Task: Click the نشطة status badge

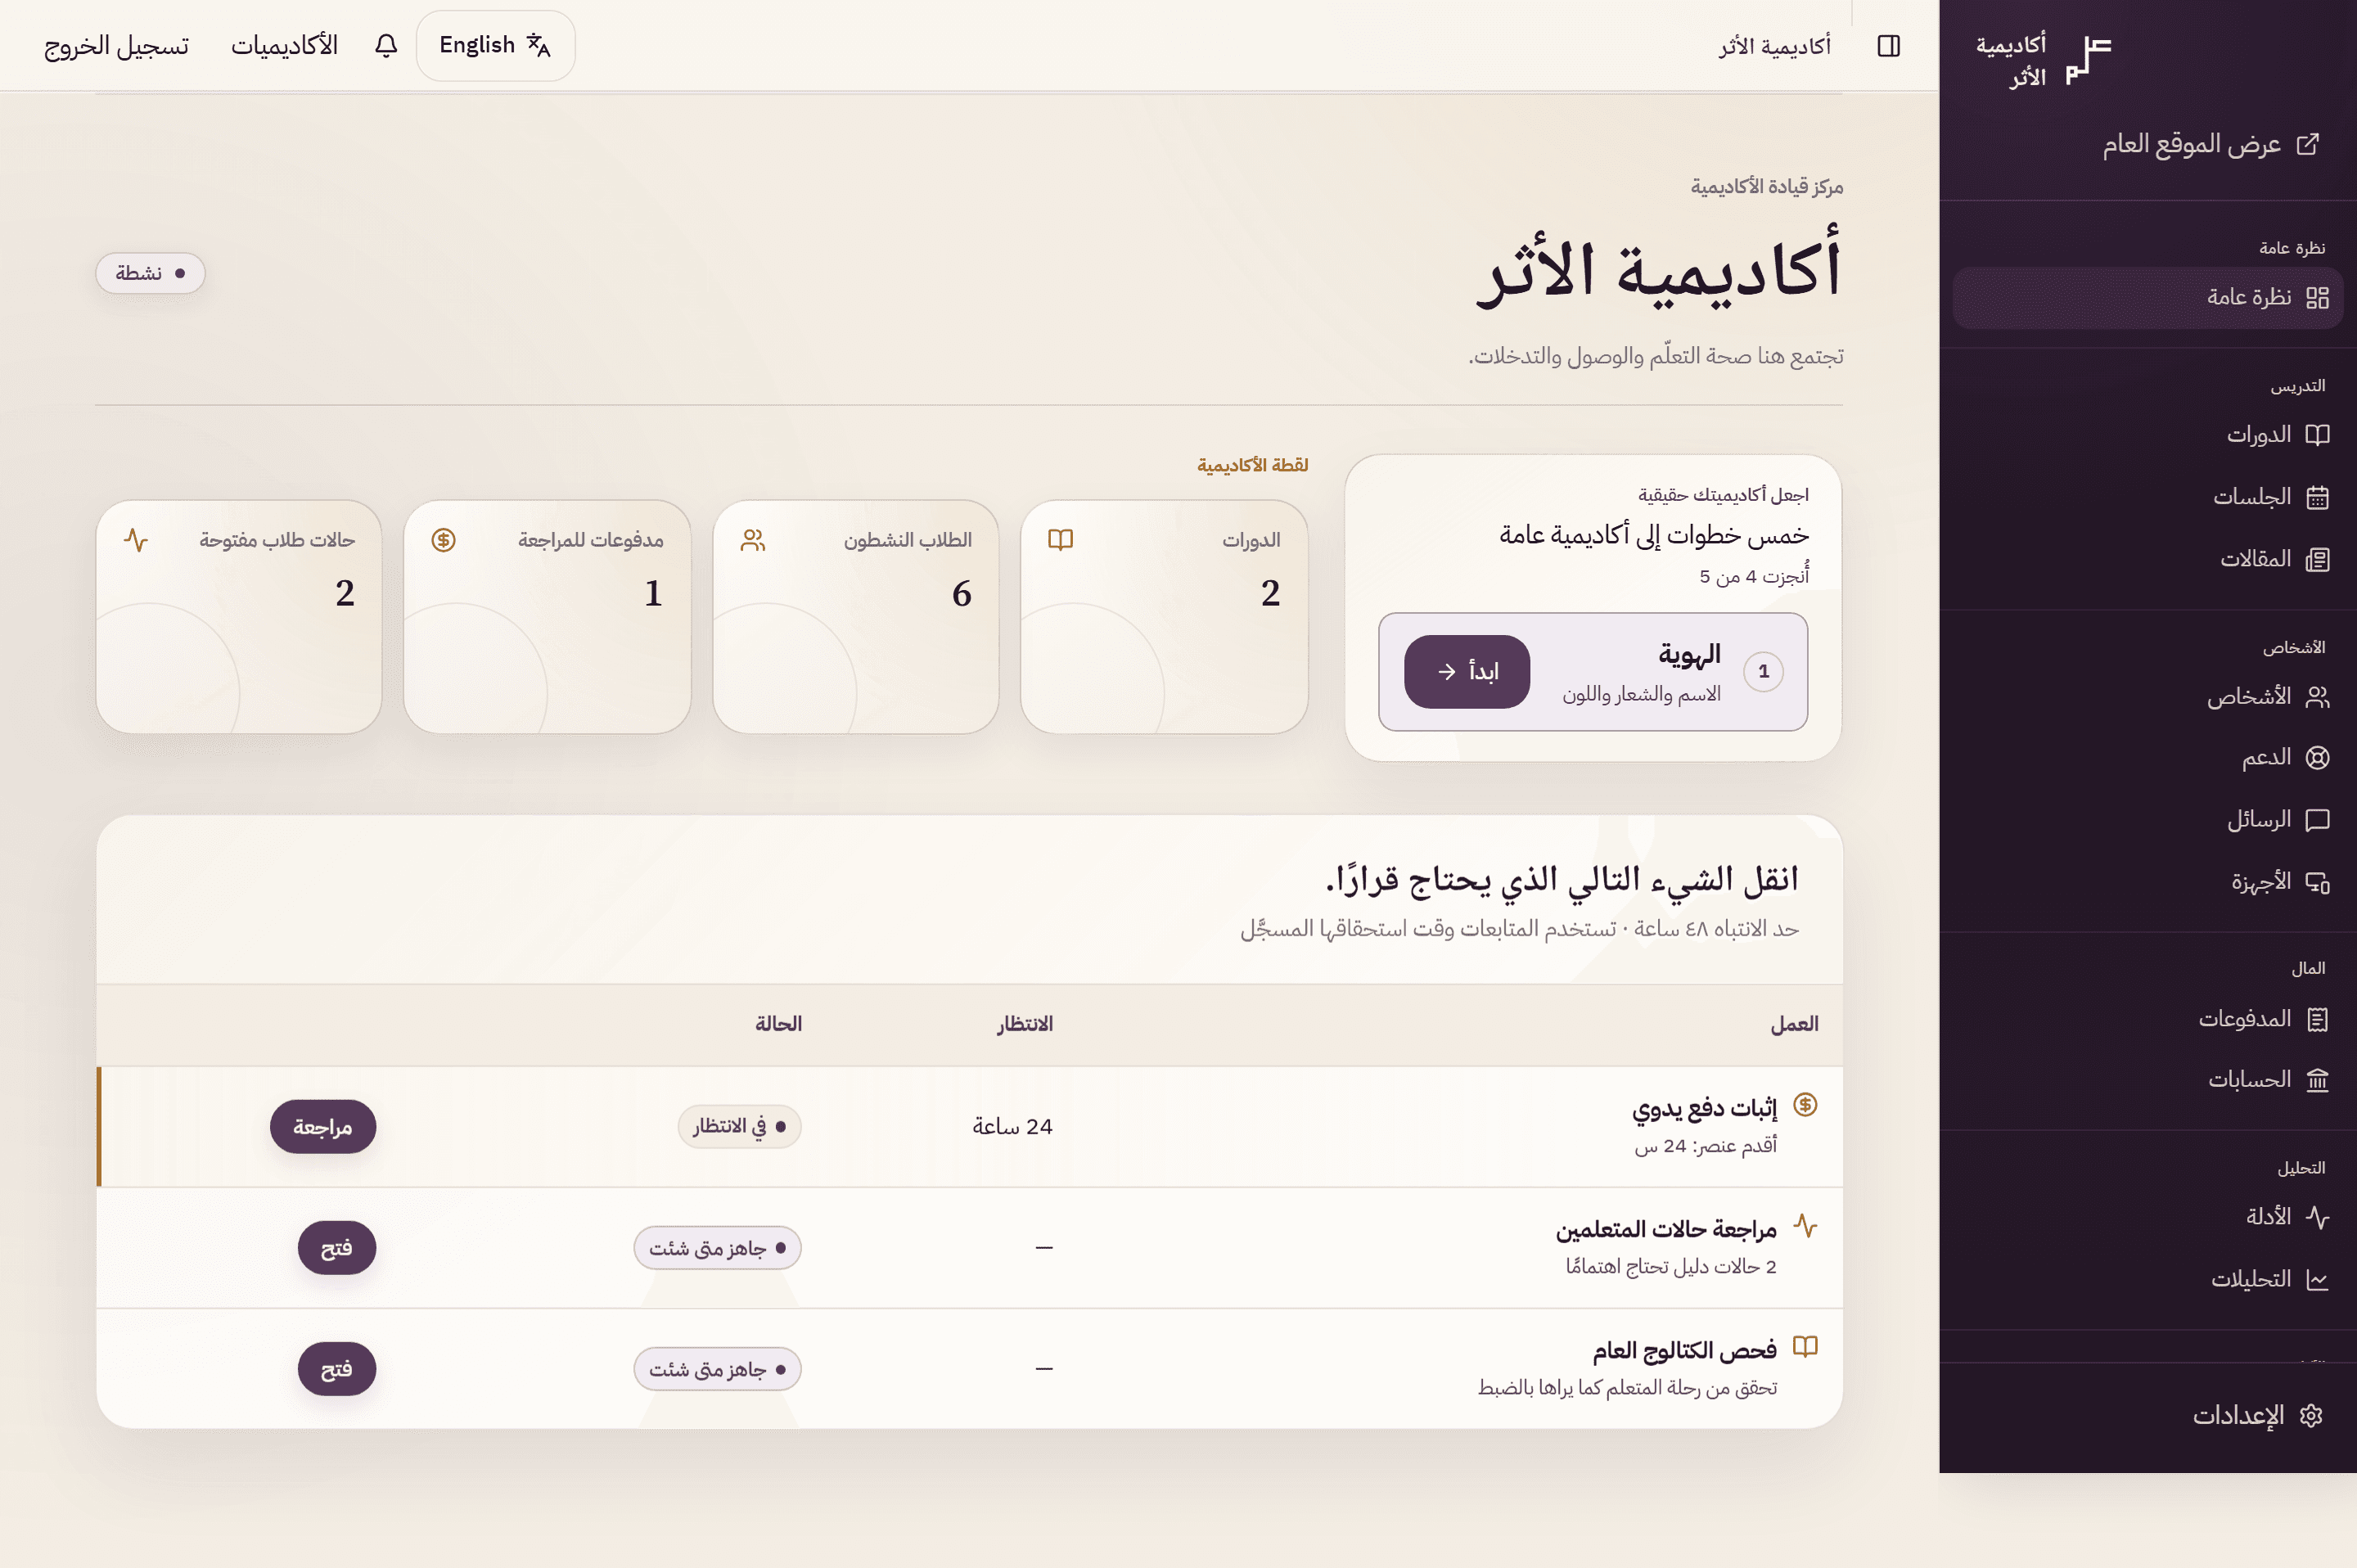Action: (151, 273)
